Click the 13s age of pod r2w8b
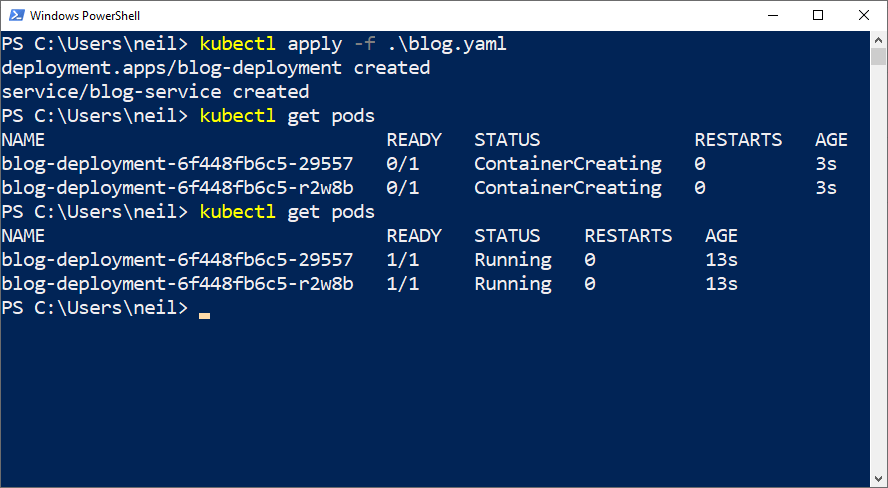The width and height of the screenshot is (888, 488). click(x=721, y=284)
